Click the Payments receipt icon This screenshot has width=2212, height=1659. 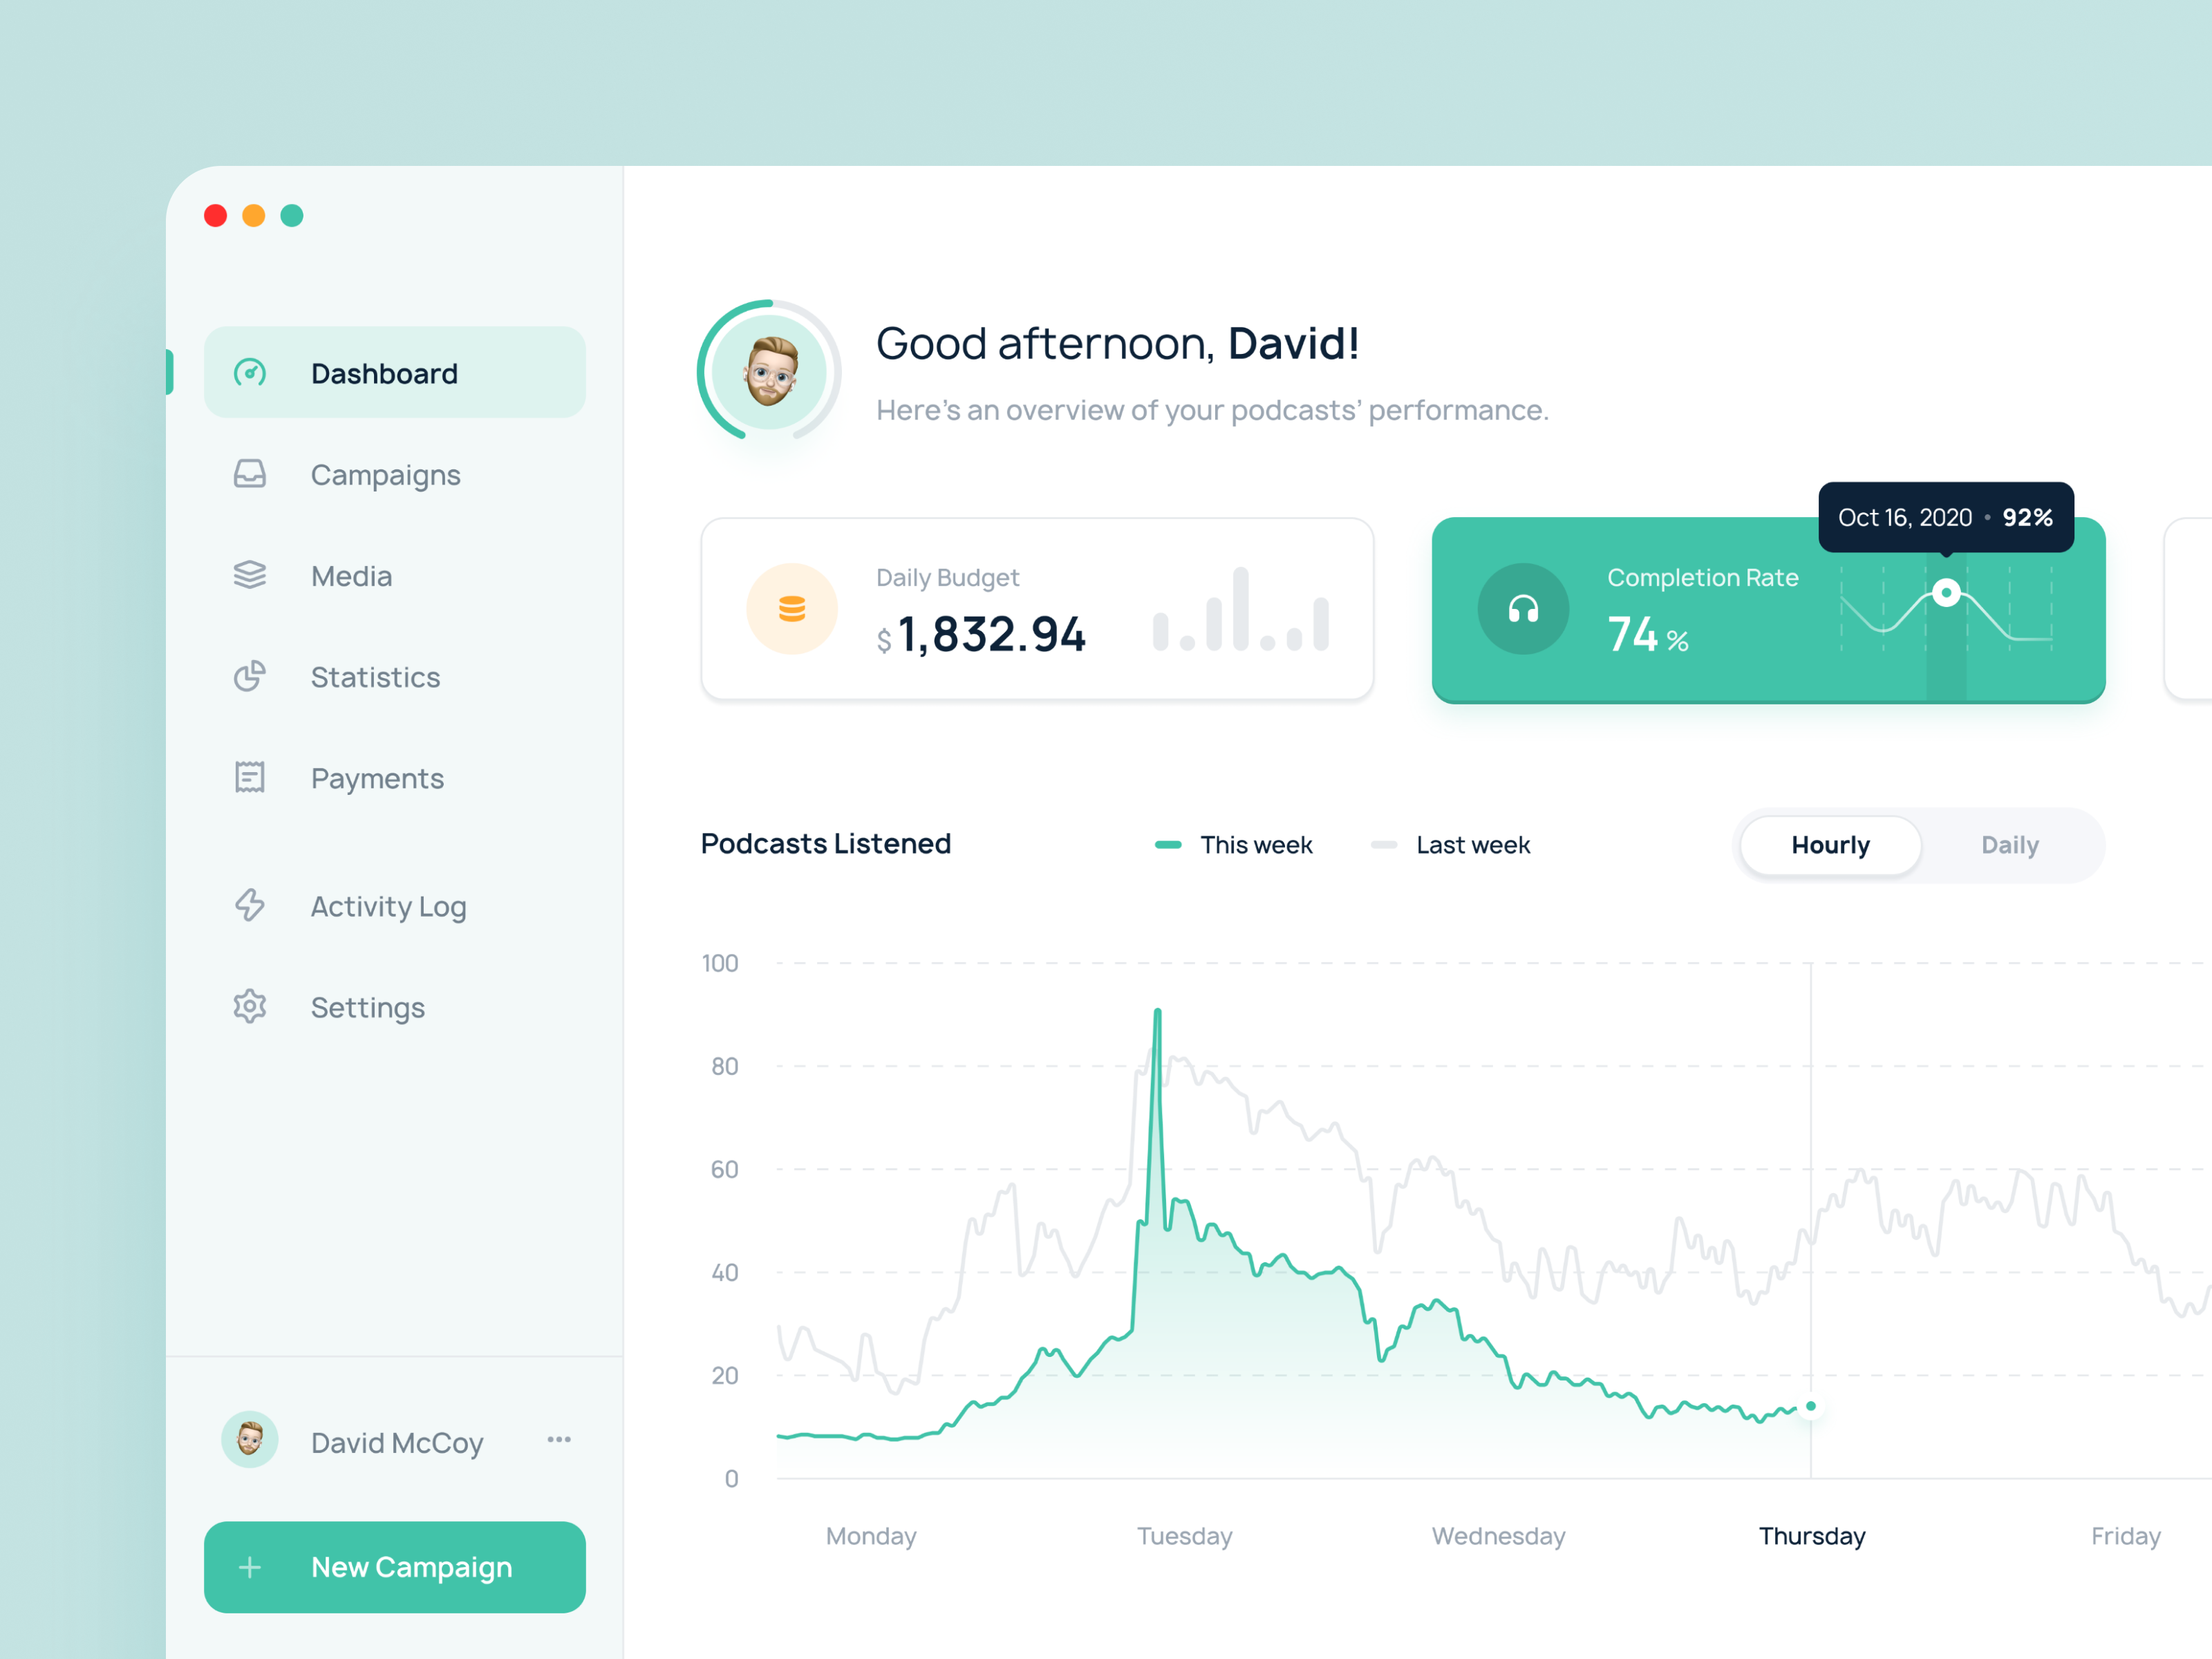(x=250, y=777)
